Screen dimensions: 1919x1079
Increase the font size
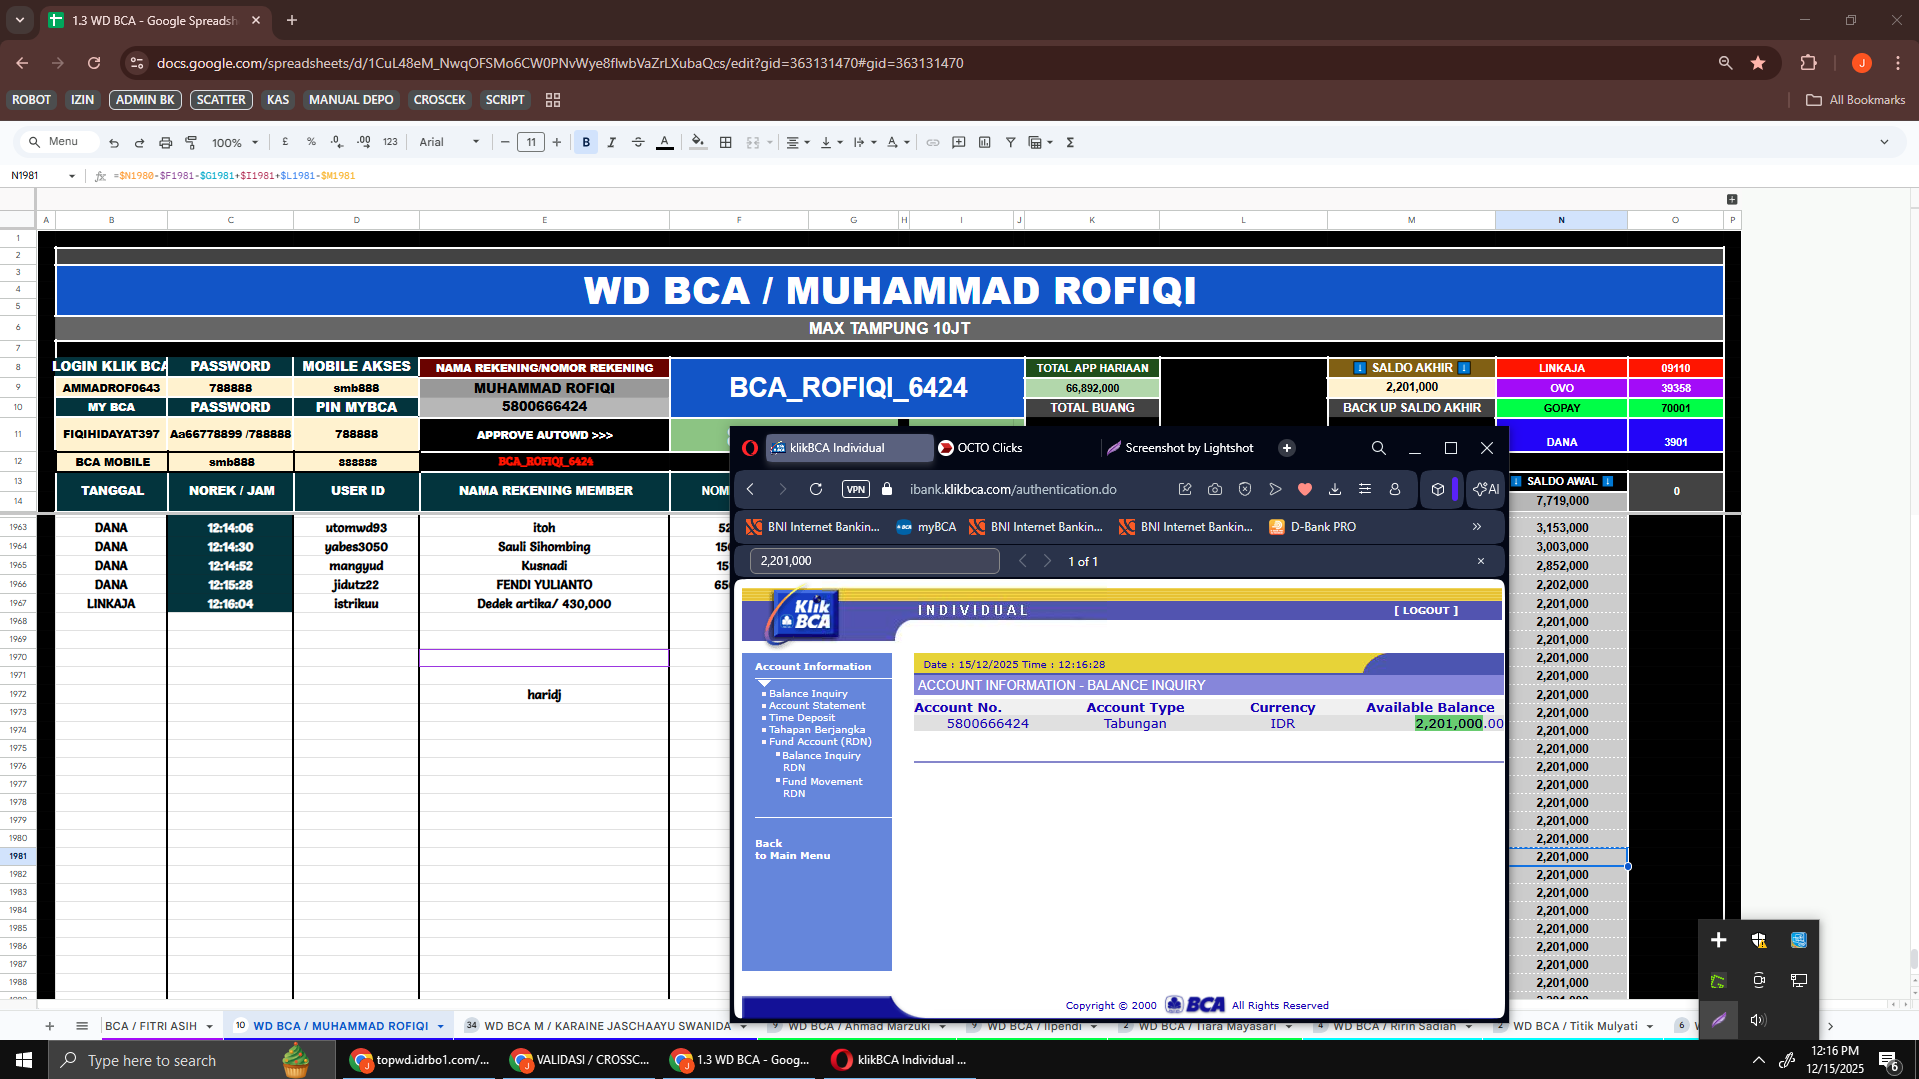[557, 142]
